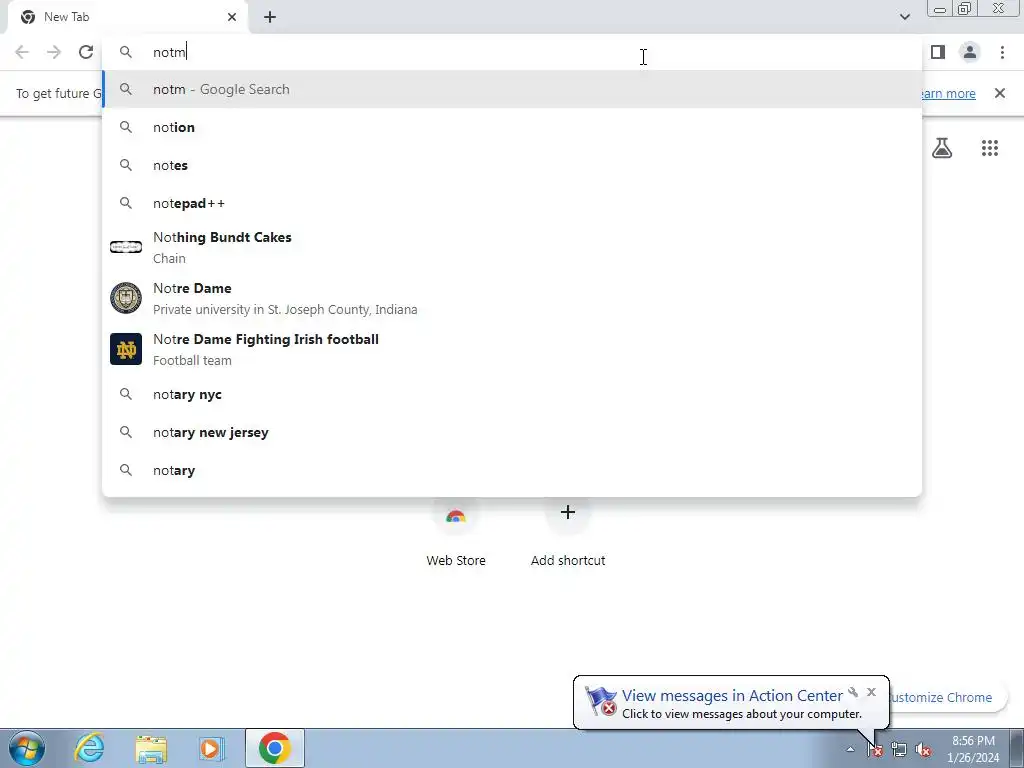Choose the 'notepad++' suggestion
1024x768 pixels.
[x=512, y=203]
